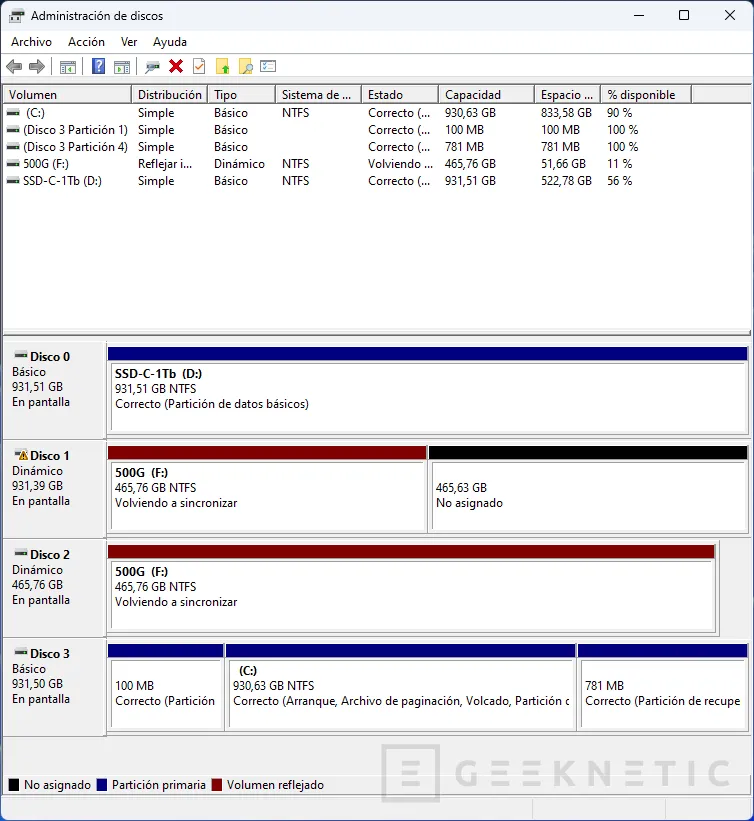
Task: Click the yellow folder with green arrow icon
Action: pyautogui.click(x=222, y=67)
